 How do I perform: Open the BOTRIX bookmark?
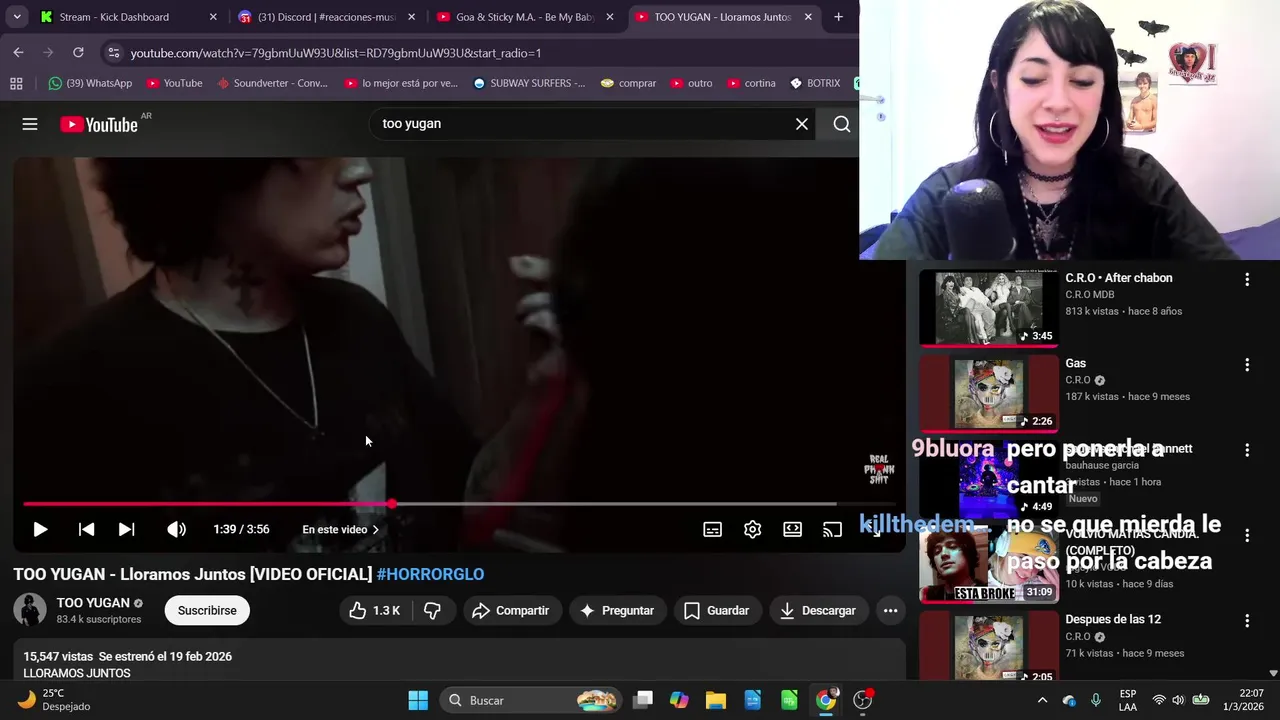814,83
